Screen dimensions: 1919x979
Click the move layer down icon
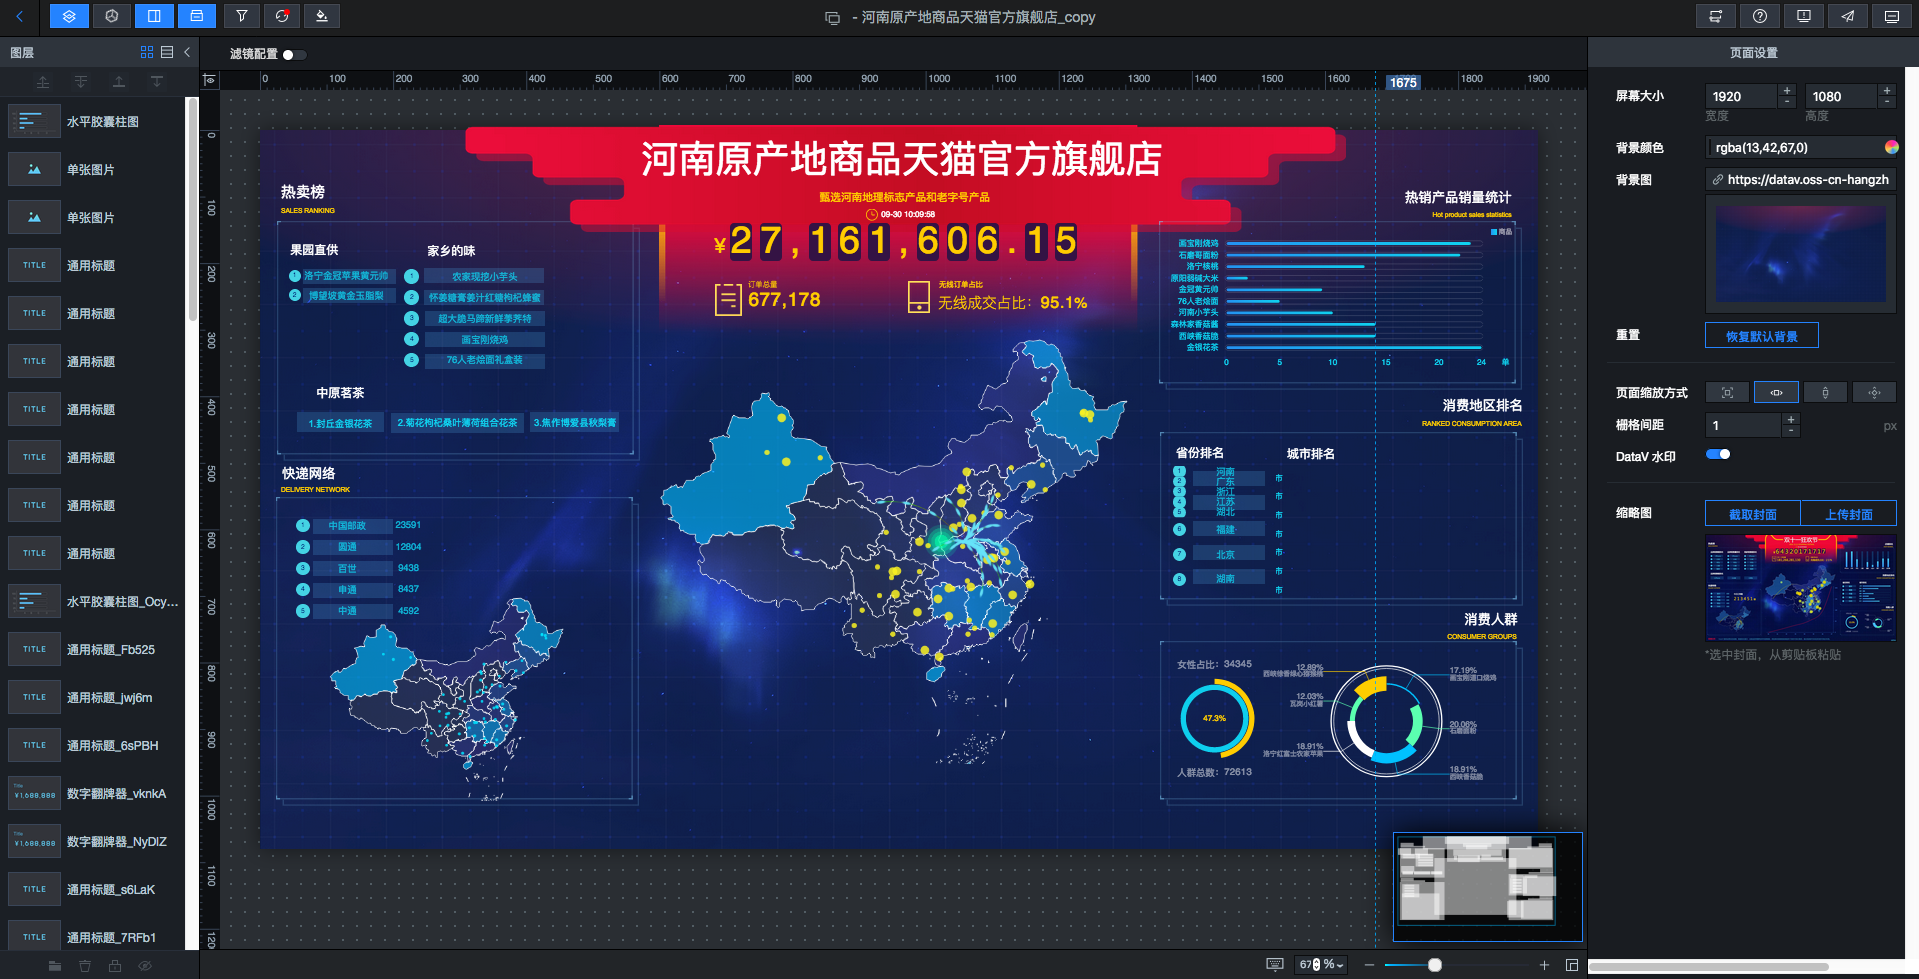pos(157,82)
